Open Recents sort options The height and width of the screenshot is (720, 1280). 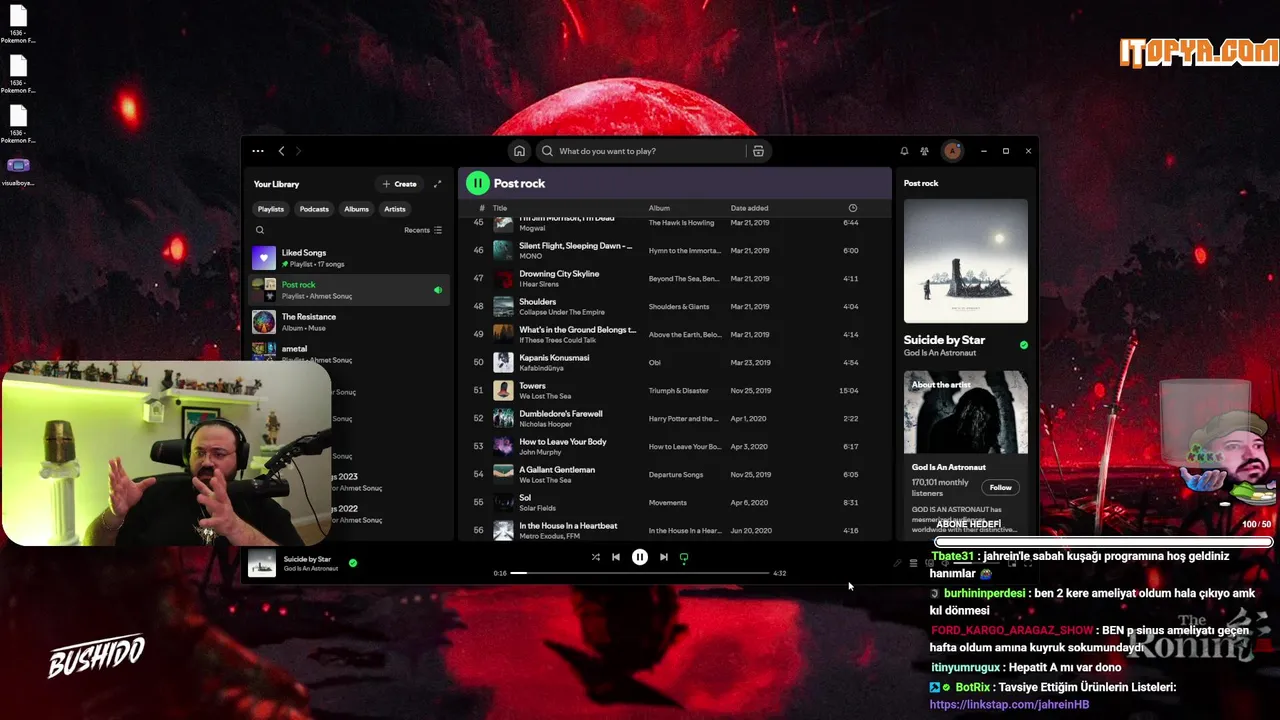point(423,230)
